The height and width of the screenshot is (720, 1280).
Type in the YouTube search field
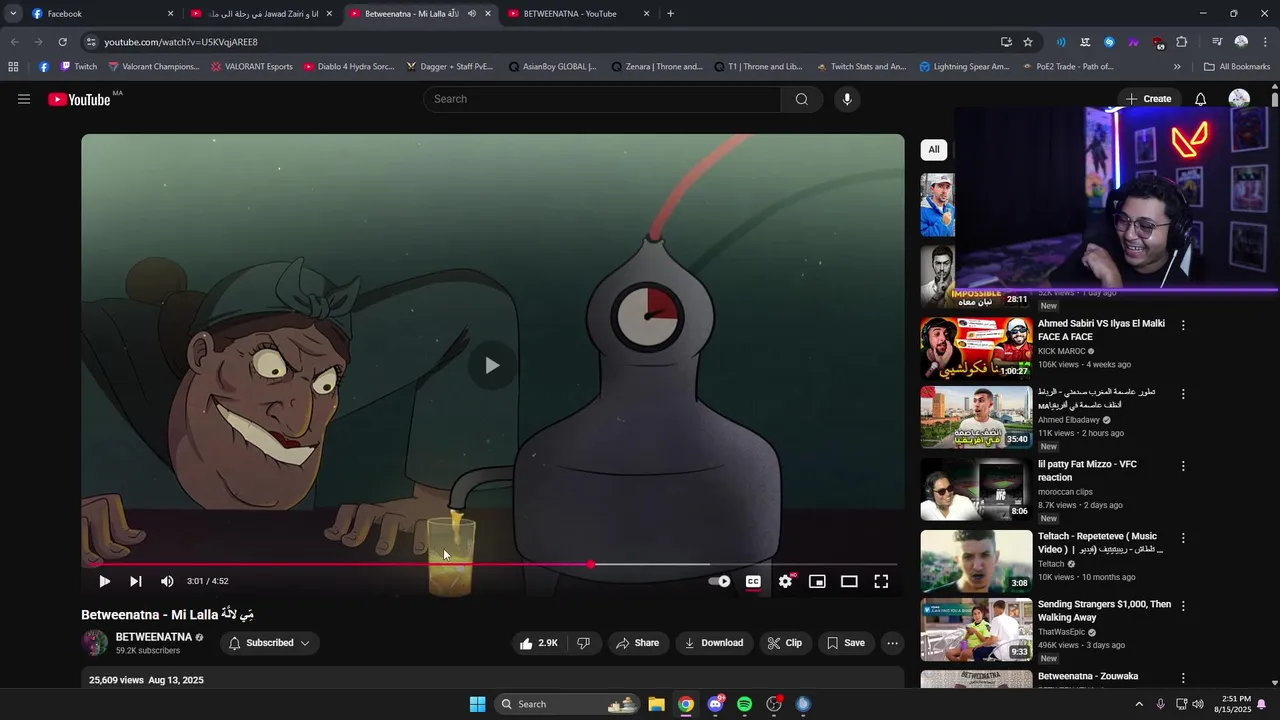(603, 99)
